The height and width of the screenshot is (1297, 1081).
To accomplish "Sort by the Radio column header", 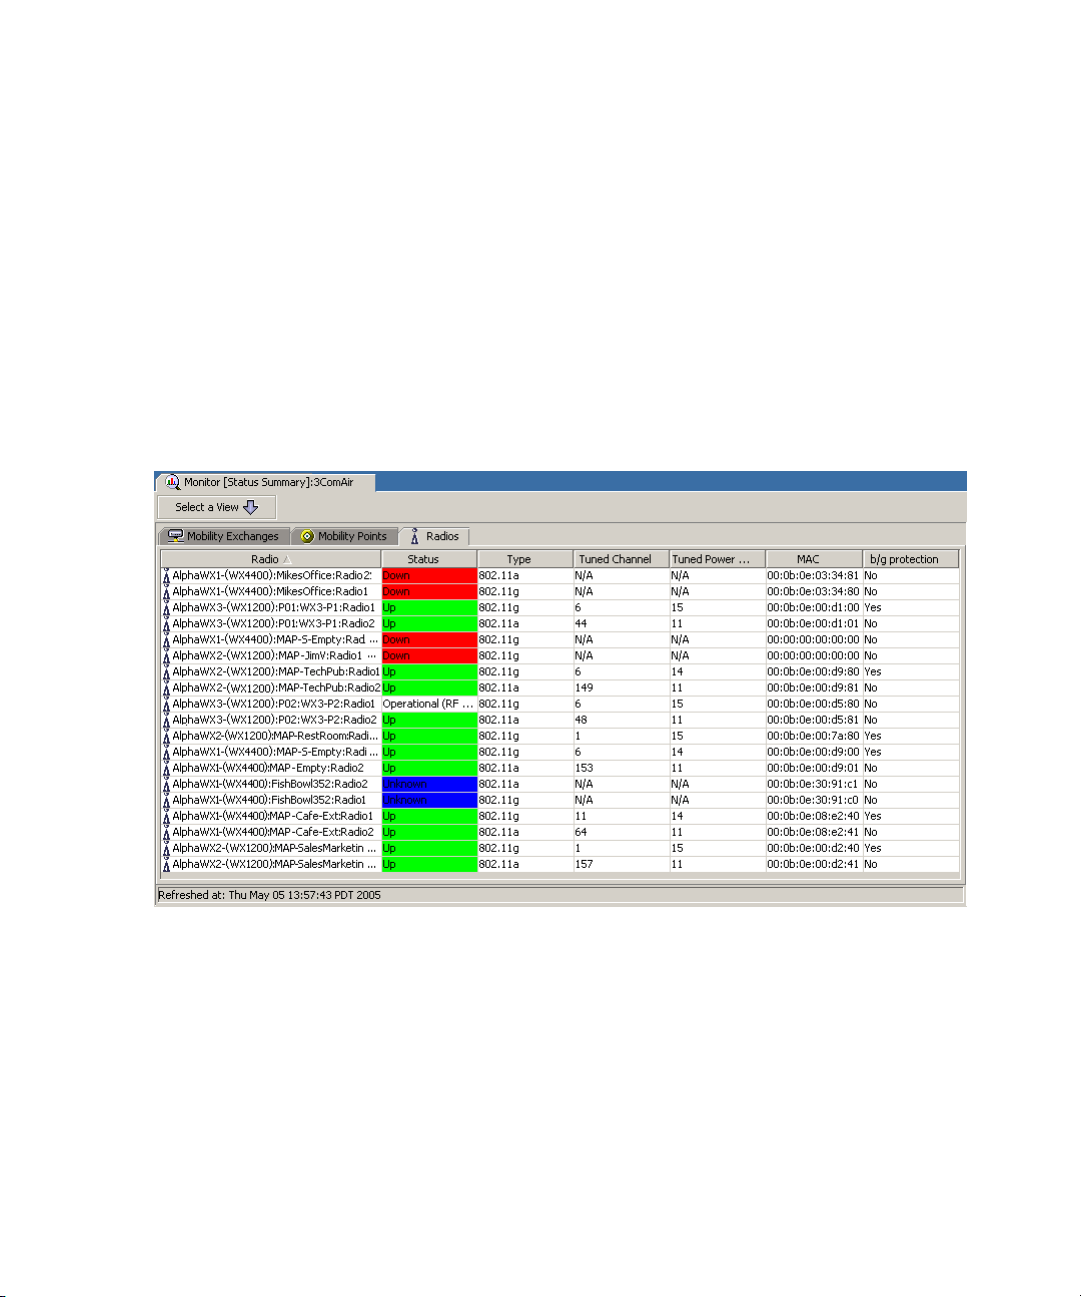I will tap(271, 559).
